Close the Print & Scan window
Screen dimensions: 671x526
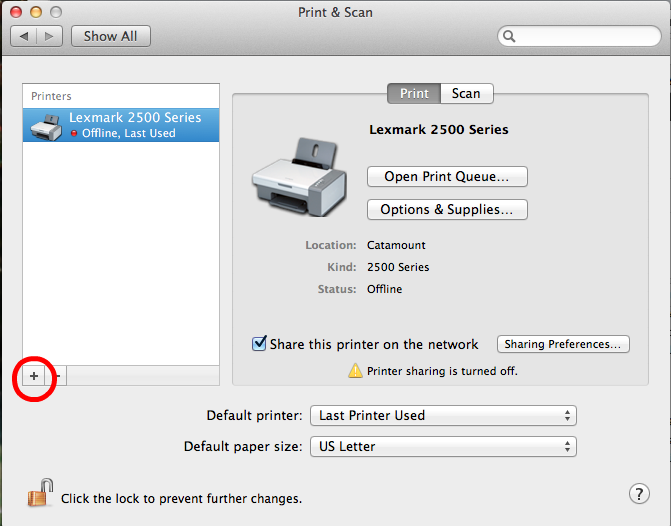click(16, 12)
